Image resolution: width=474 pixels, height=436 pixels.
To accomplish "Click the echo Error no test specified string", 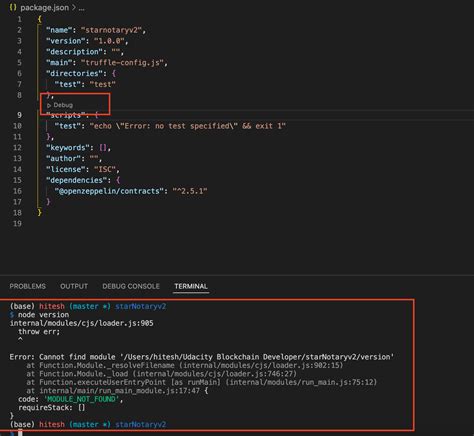I will coord(188,126).
